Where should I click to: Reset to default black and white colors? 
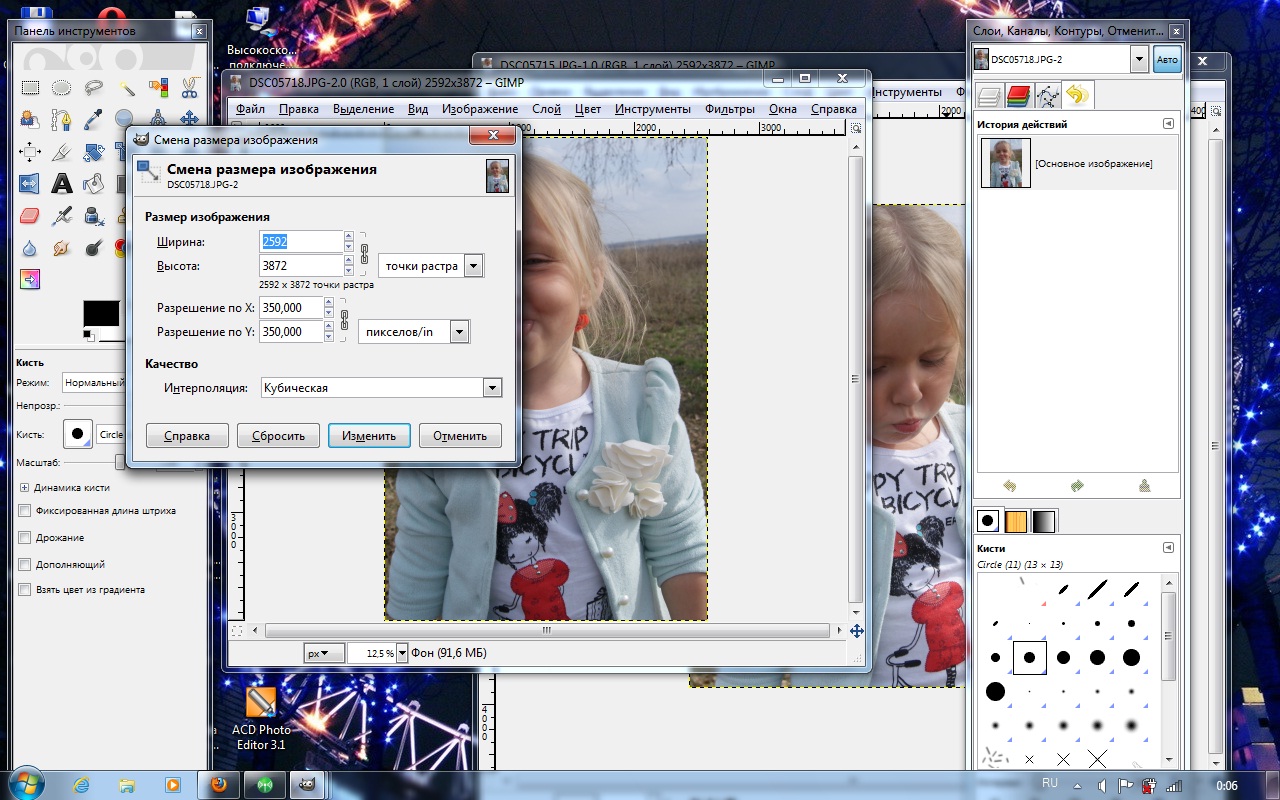point(87,334)
